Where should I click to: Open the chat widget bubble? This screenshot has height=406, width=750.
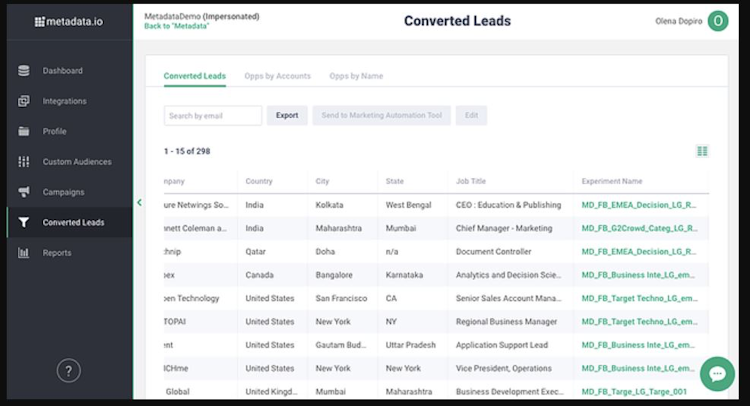click(x=717, y=374)
